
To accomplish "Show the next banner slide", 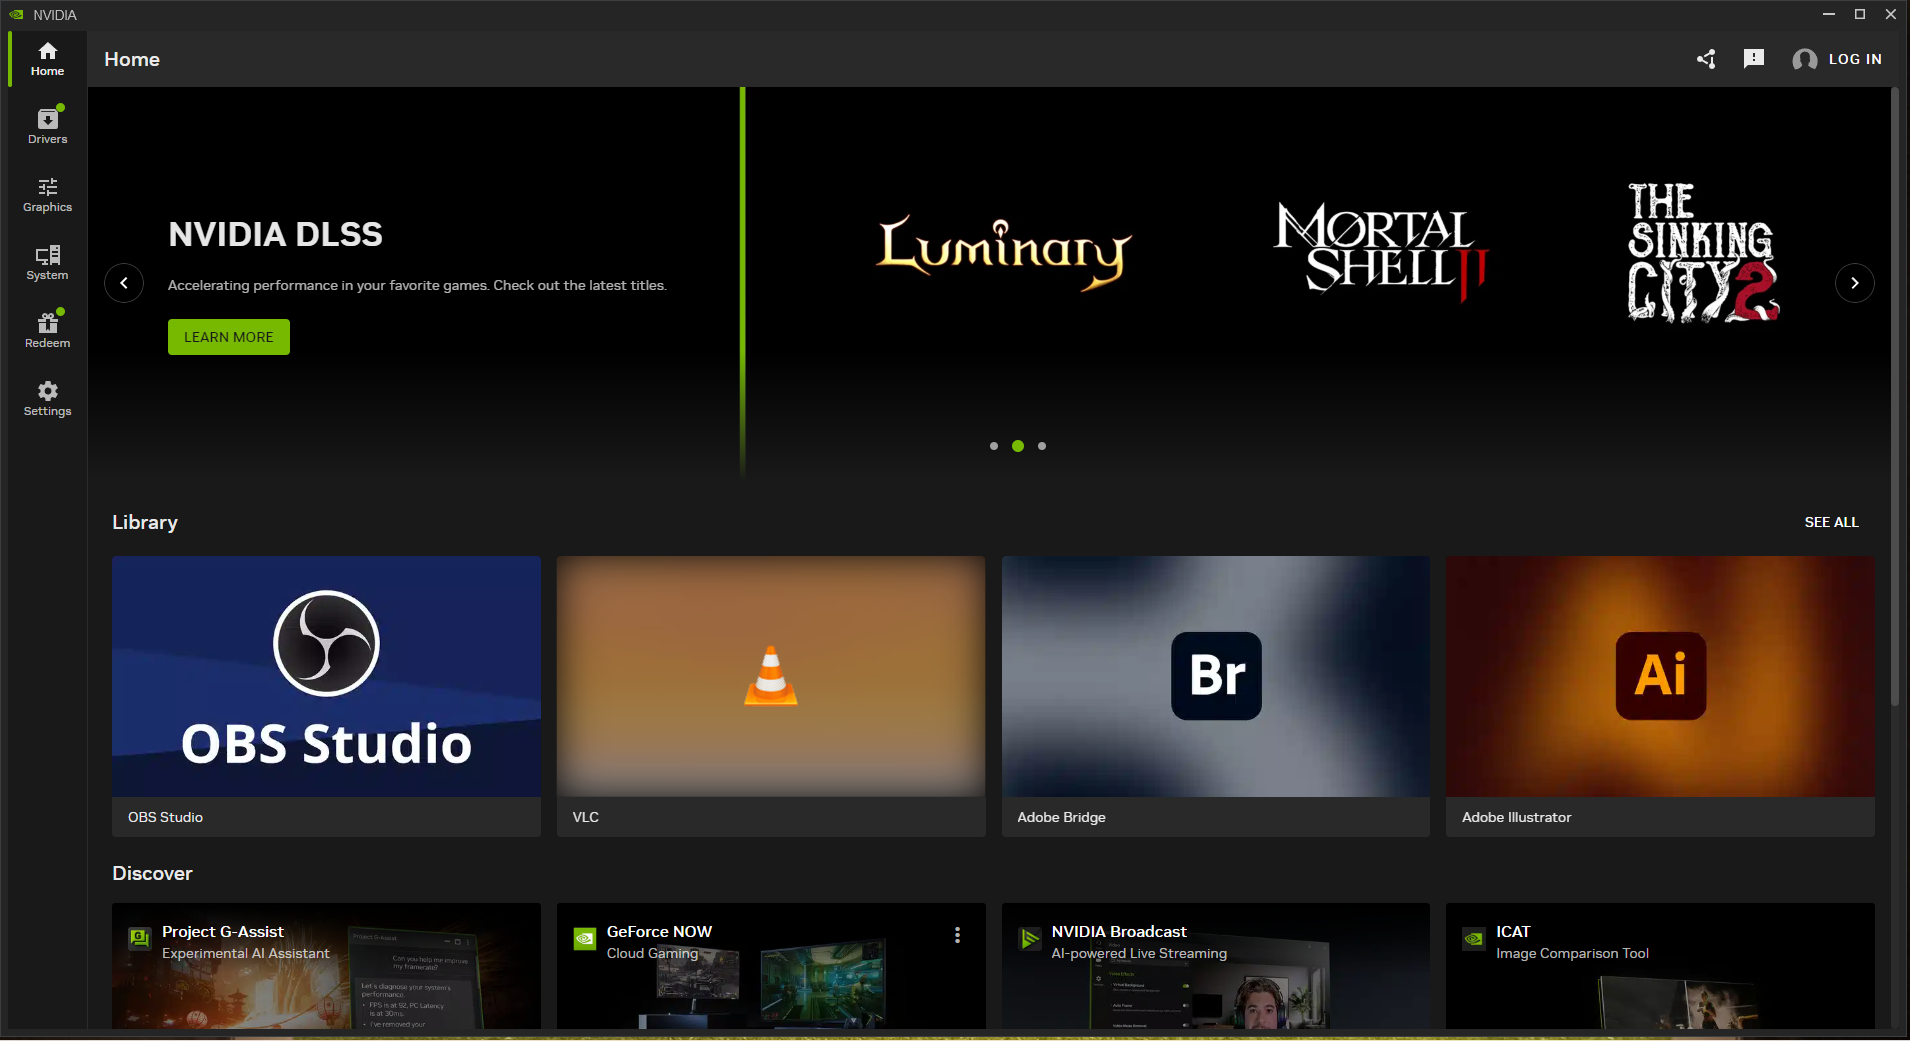I will (1855, 283).
